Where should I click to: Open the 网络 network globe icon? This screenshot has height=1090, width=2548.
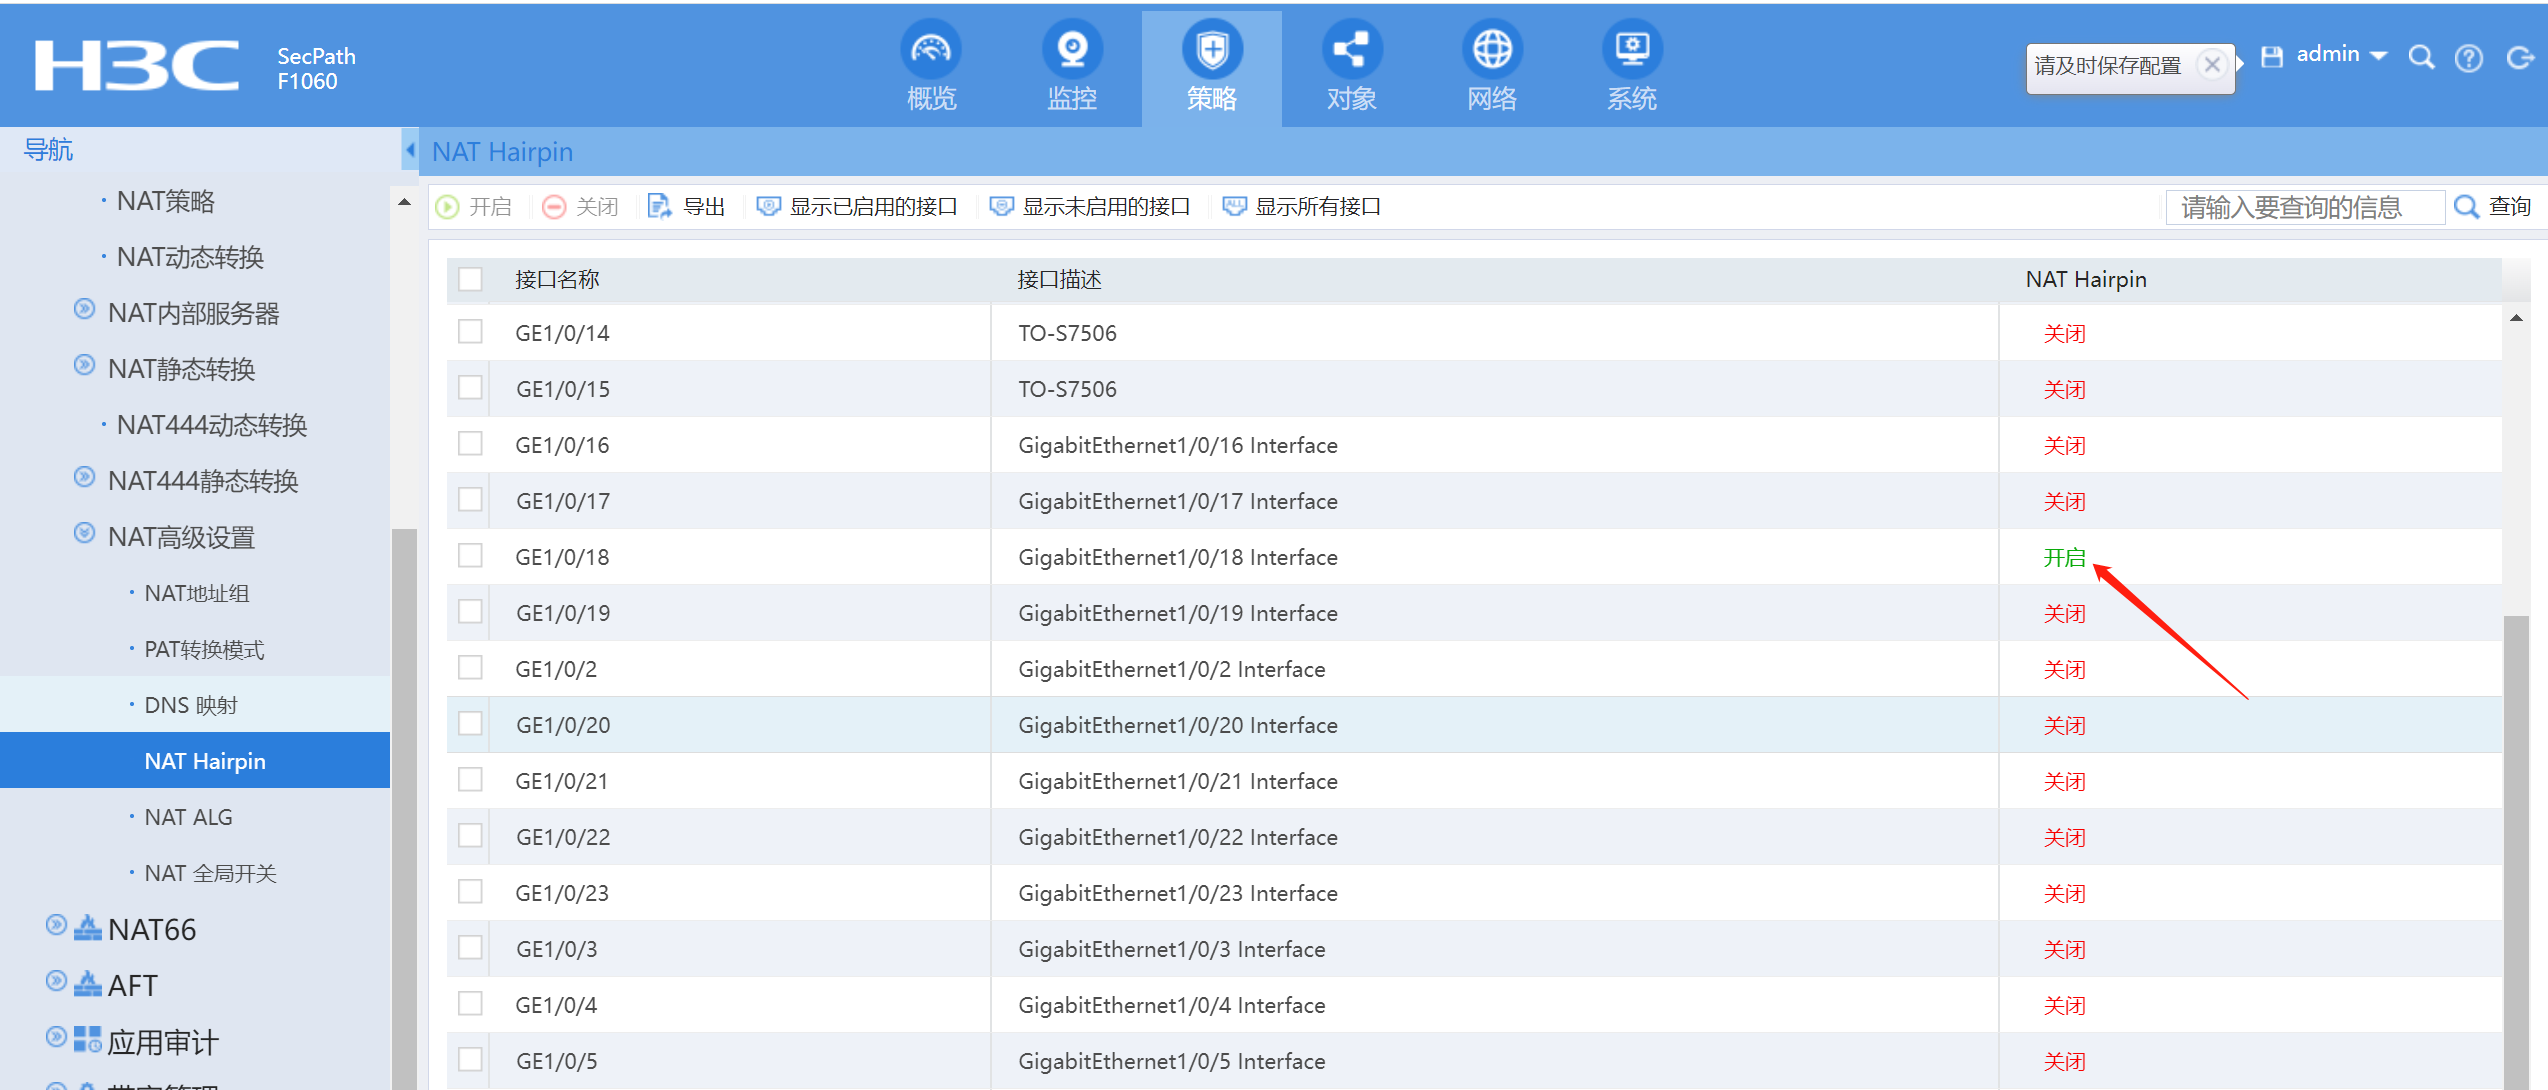1492,50
